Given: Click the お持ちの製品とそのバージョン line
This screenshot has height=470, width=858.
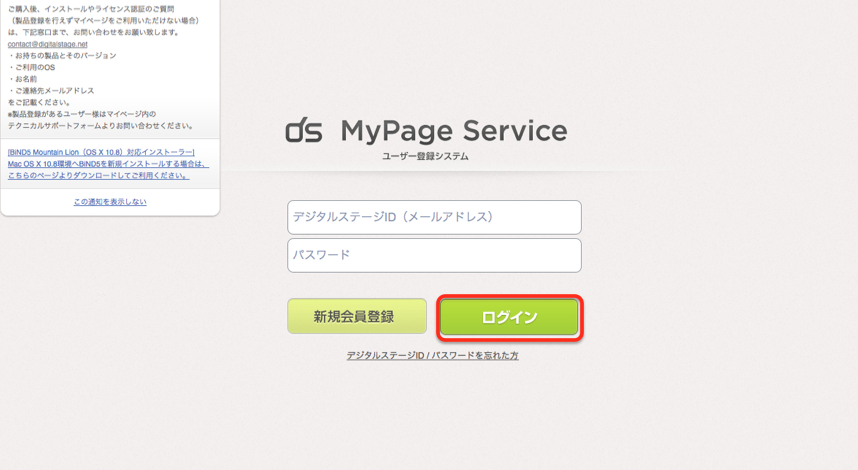Looking at the screenshot, I should click(62, 56).
